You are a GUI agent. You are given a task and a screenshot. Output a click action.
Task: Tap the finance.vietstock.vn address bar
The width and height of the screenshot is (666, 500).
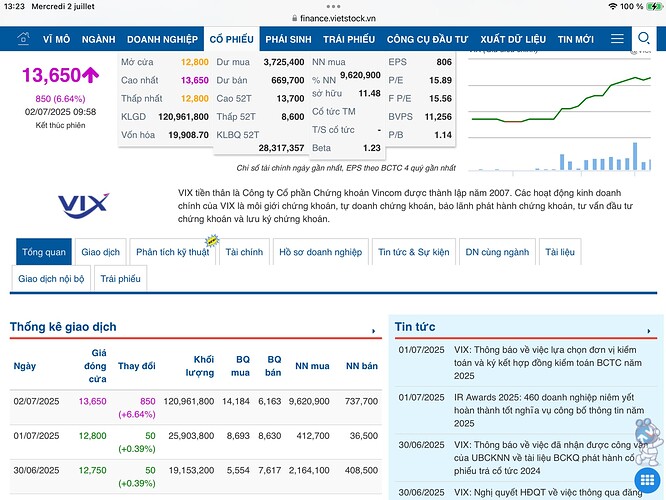[x=333, y=19]
